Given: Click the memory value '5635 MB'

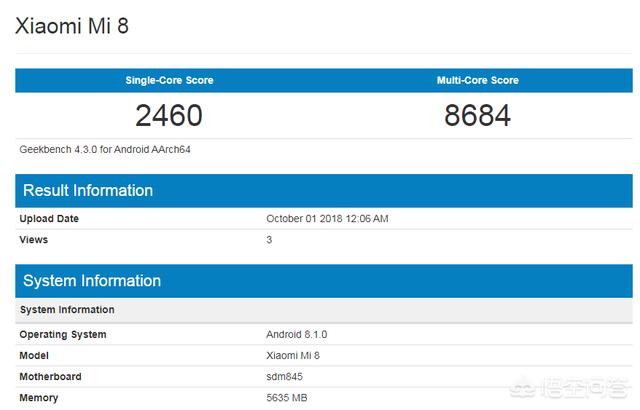Looking at the screenshot, I should (x=287, y=398).
